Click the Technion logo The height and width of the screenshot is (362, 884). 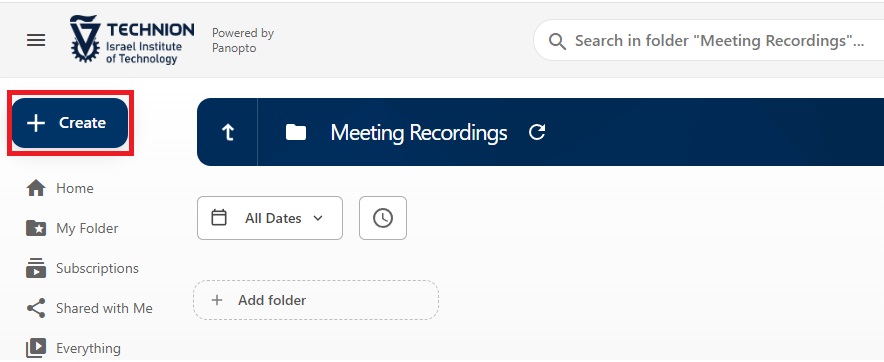tap(132, 39)
